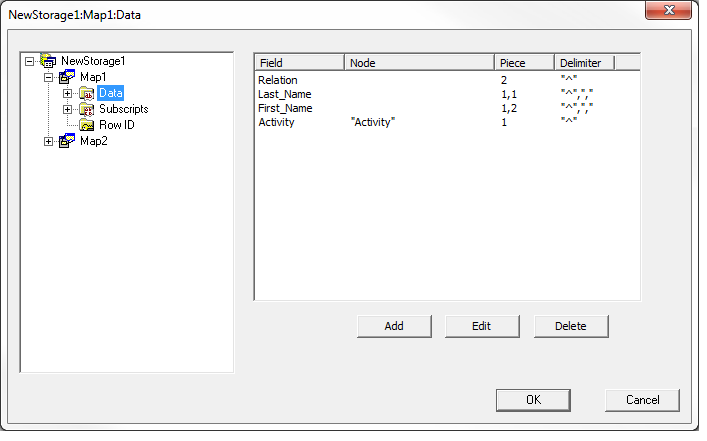
Task: Click the Map2 folder icon
Action: 67,141
